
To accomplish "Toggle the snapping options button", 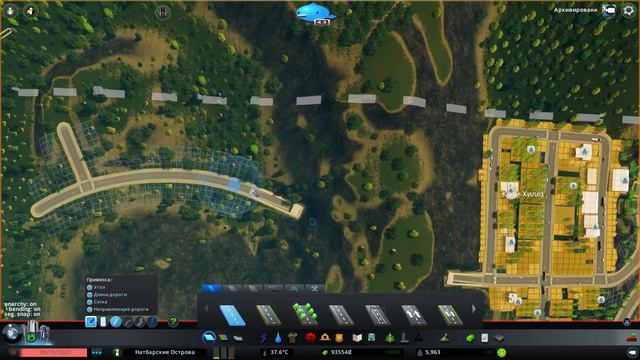I will pos(91,322).
